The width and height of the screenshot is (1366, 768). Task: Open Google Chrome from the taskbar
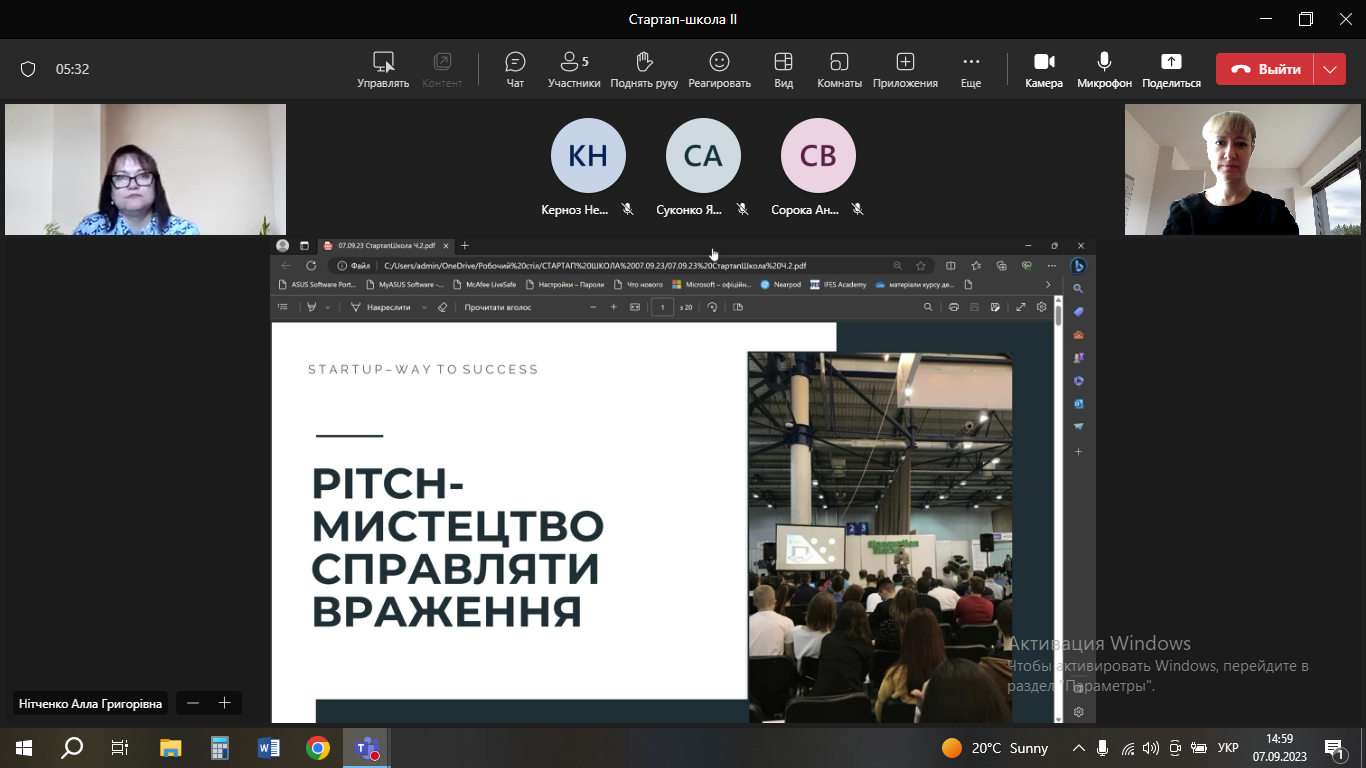pyautogui.click(x=318, y=748)
